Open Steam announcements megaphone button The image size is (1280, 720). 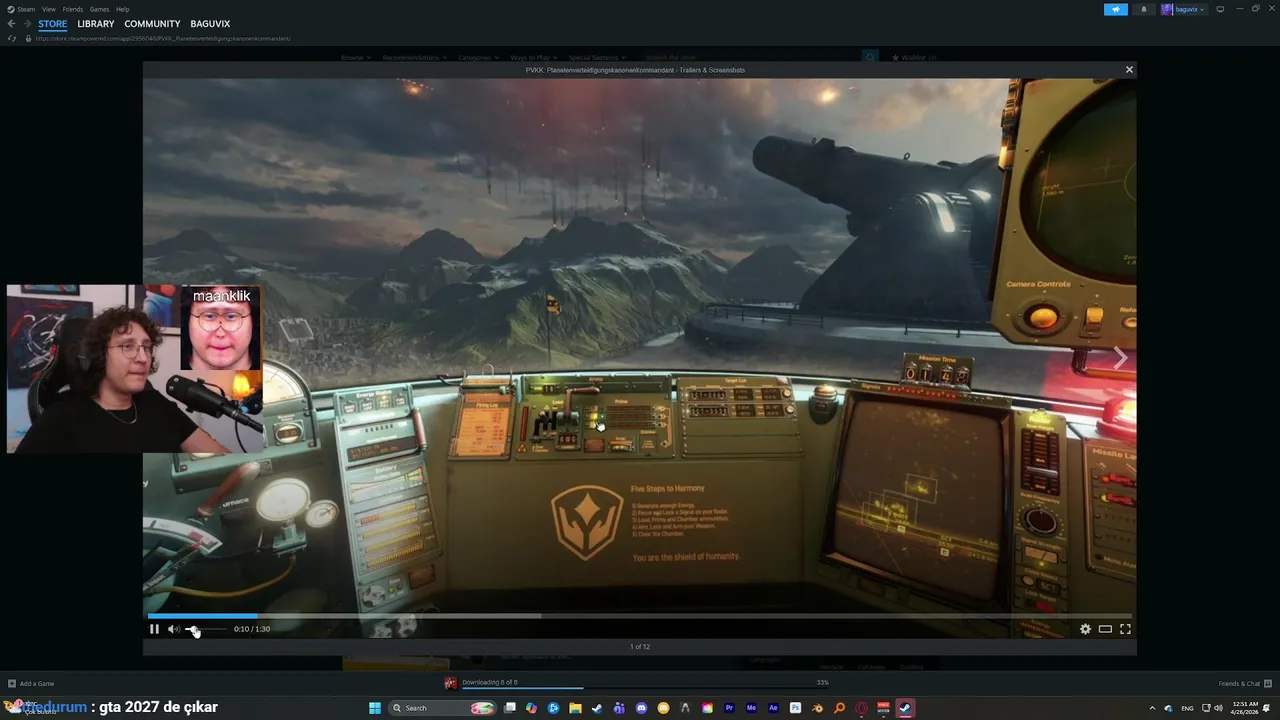tap(1116, 9)
